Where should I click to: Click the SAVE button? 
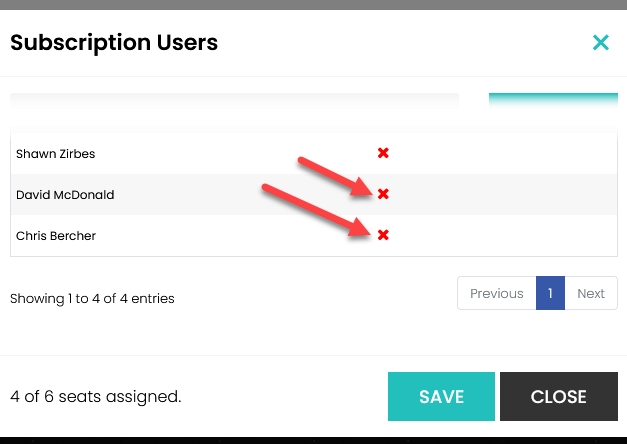(441, 396)
